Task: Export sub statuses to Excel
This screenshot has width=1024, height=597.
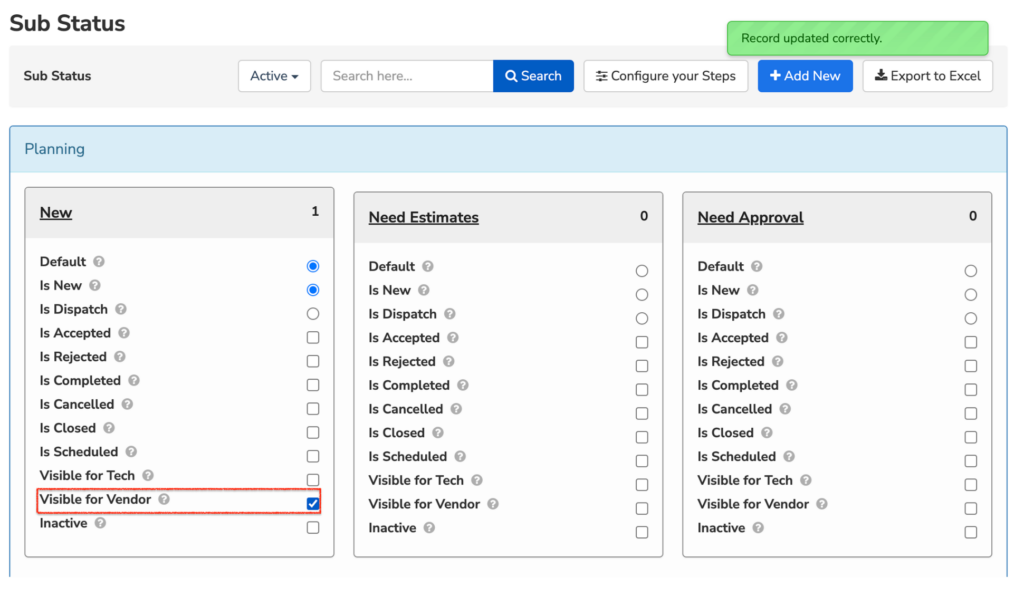Action: click(927, 76)
